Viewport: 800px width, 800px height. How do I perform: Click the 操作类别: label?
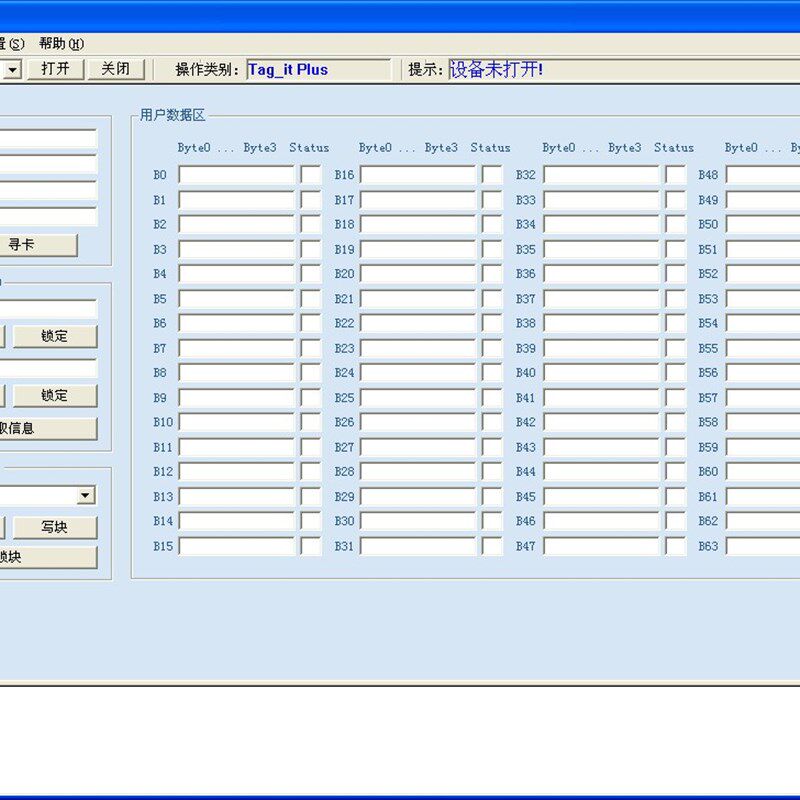(x=207, y=69)
